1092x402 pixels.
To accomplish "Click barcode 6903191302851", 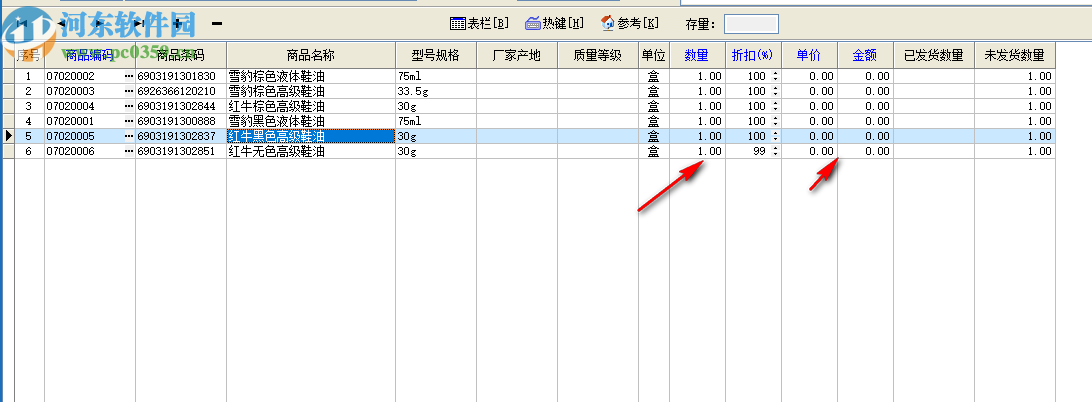I will click(177, 151).
